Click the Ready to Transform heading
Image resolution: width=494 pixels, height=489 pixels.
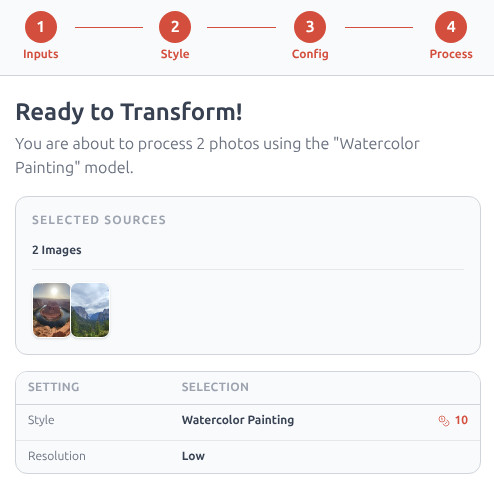pyautogui.click(x=129, y=112)
